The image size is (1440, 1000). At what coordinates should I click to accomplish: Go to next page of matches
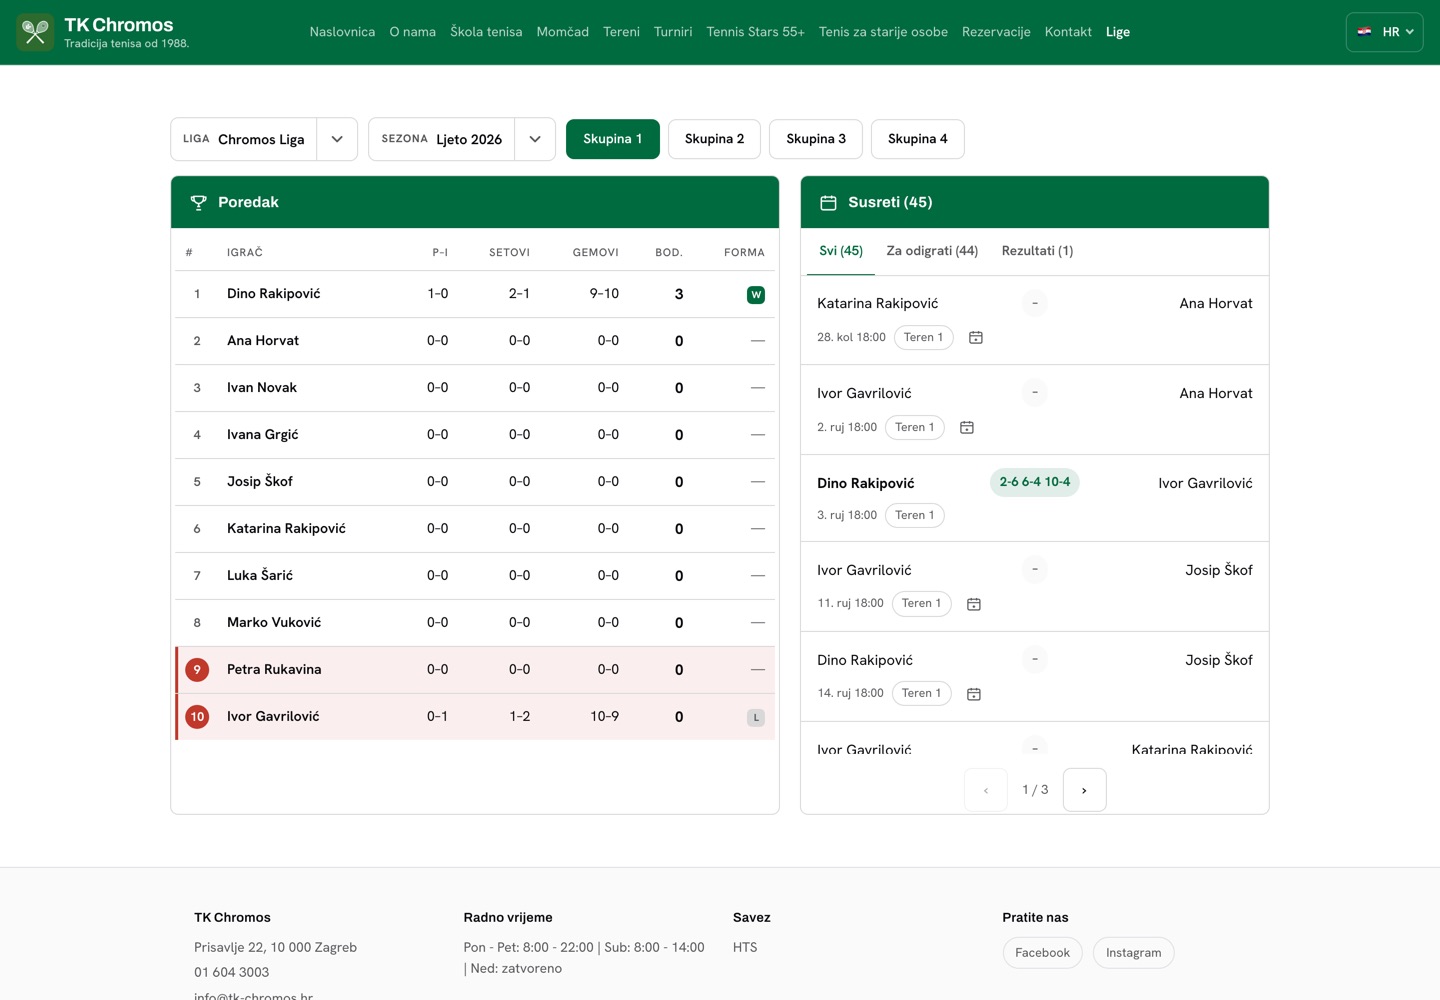coord(1084,790)
